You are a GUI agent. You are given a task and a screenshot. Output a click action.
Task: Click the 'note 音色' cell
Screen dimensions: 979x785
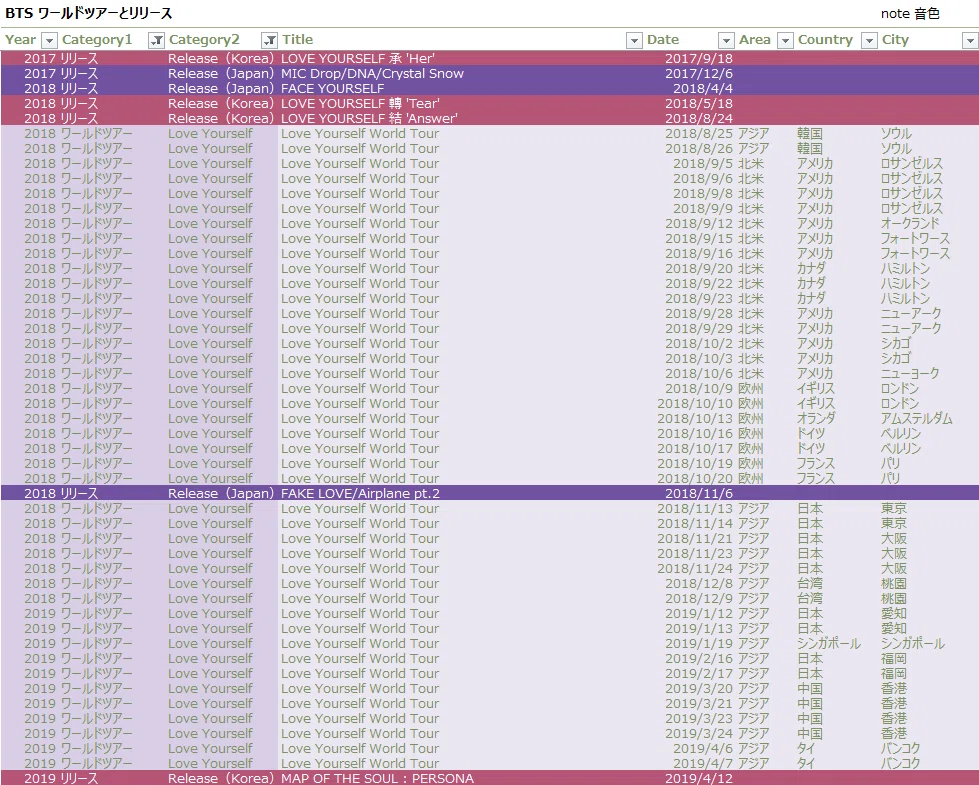910,14
